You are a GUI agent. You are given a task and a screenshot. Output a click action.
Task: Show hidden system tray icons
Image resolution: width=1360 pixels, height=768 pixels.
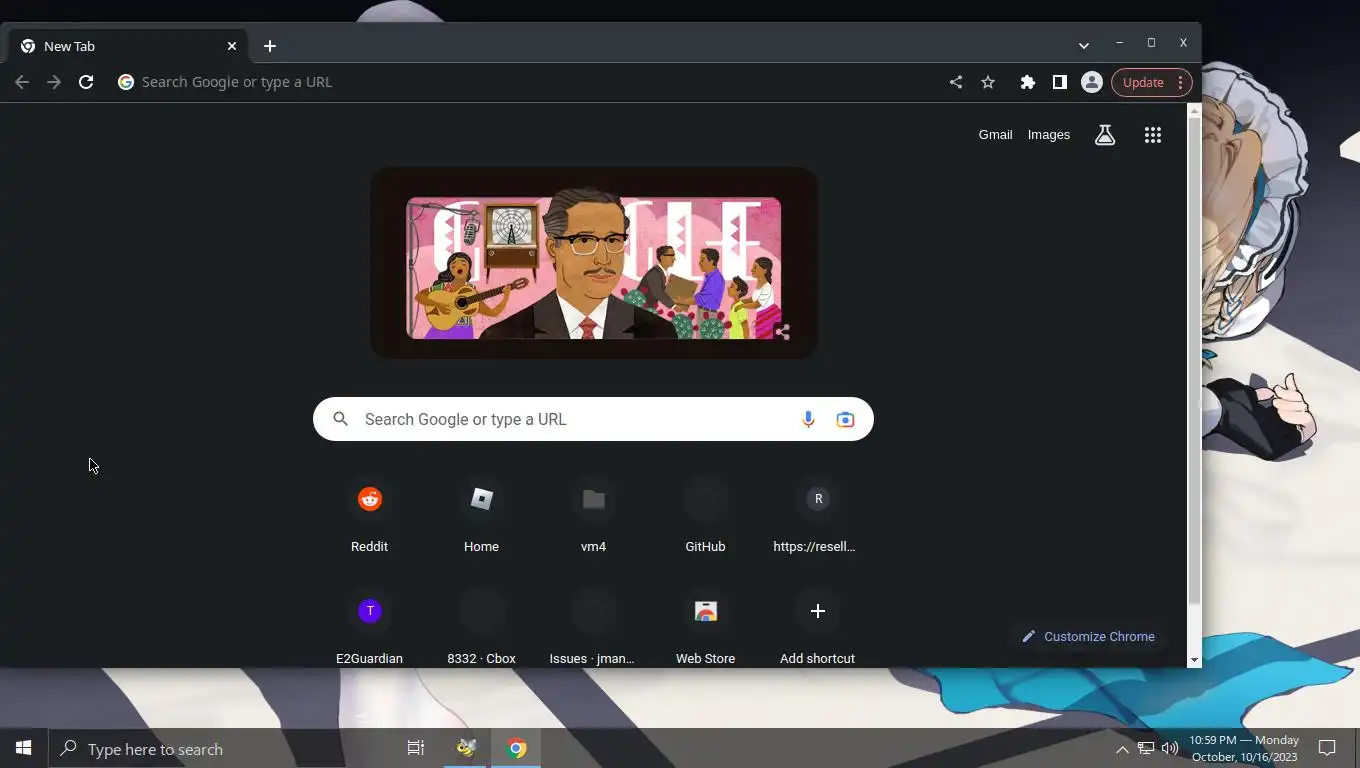tap(1122, 749)
